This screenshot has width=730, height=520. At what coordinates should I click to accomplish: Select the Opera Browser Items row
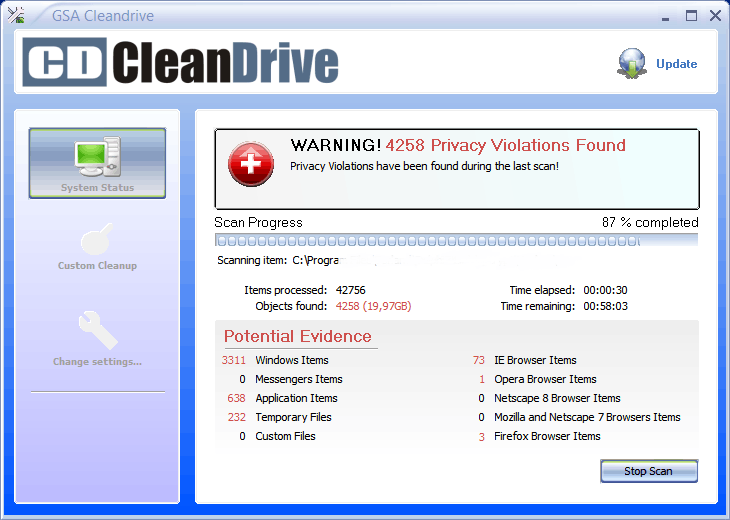point(537,379)
